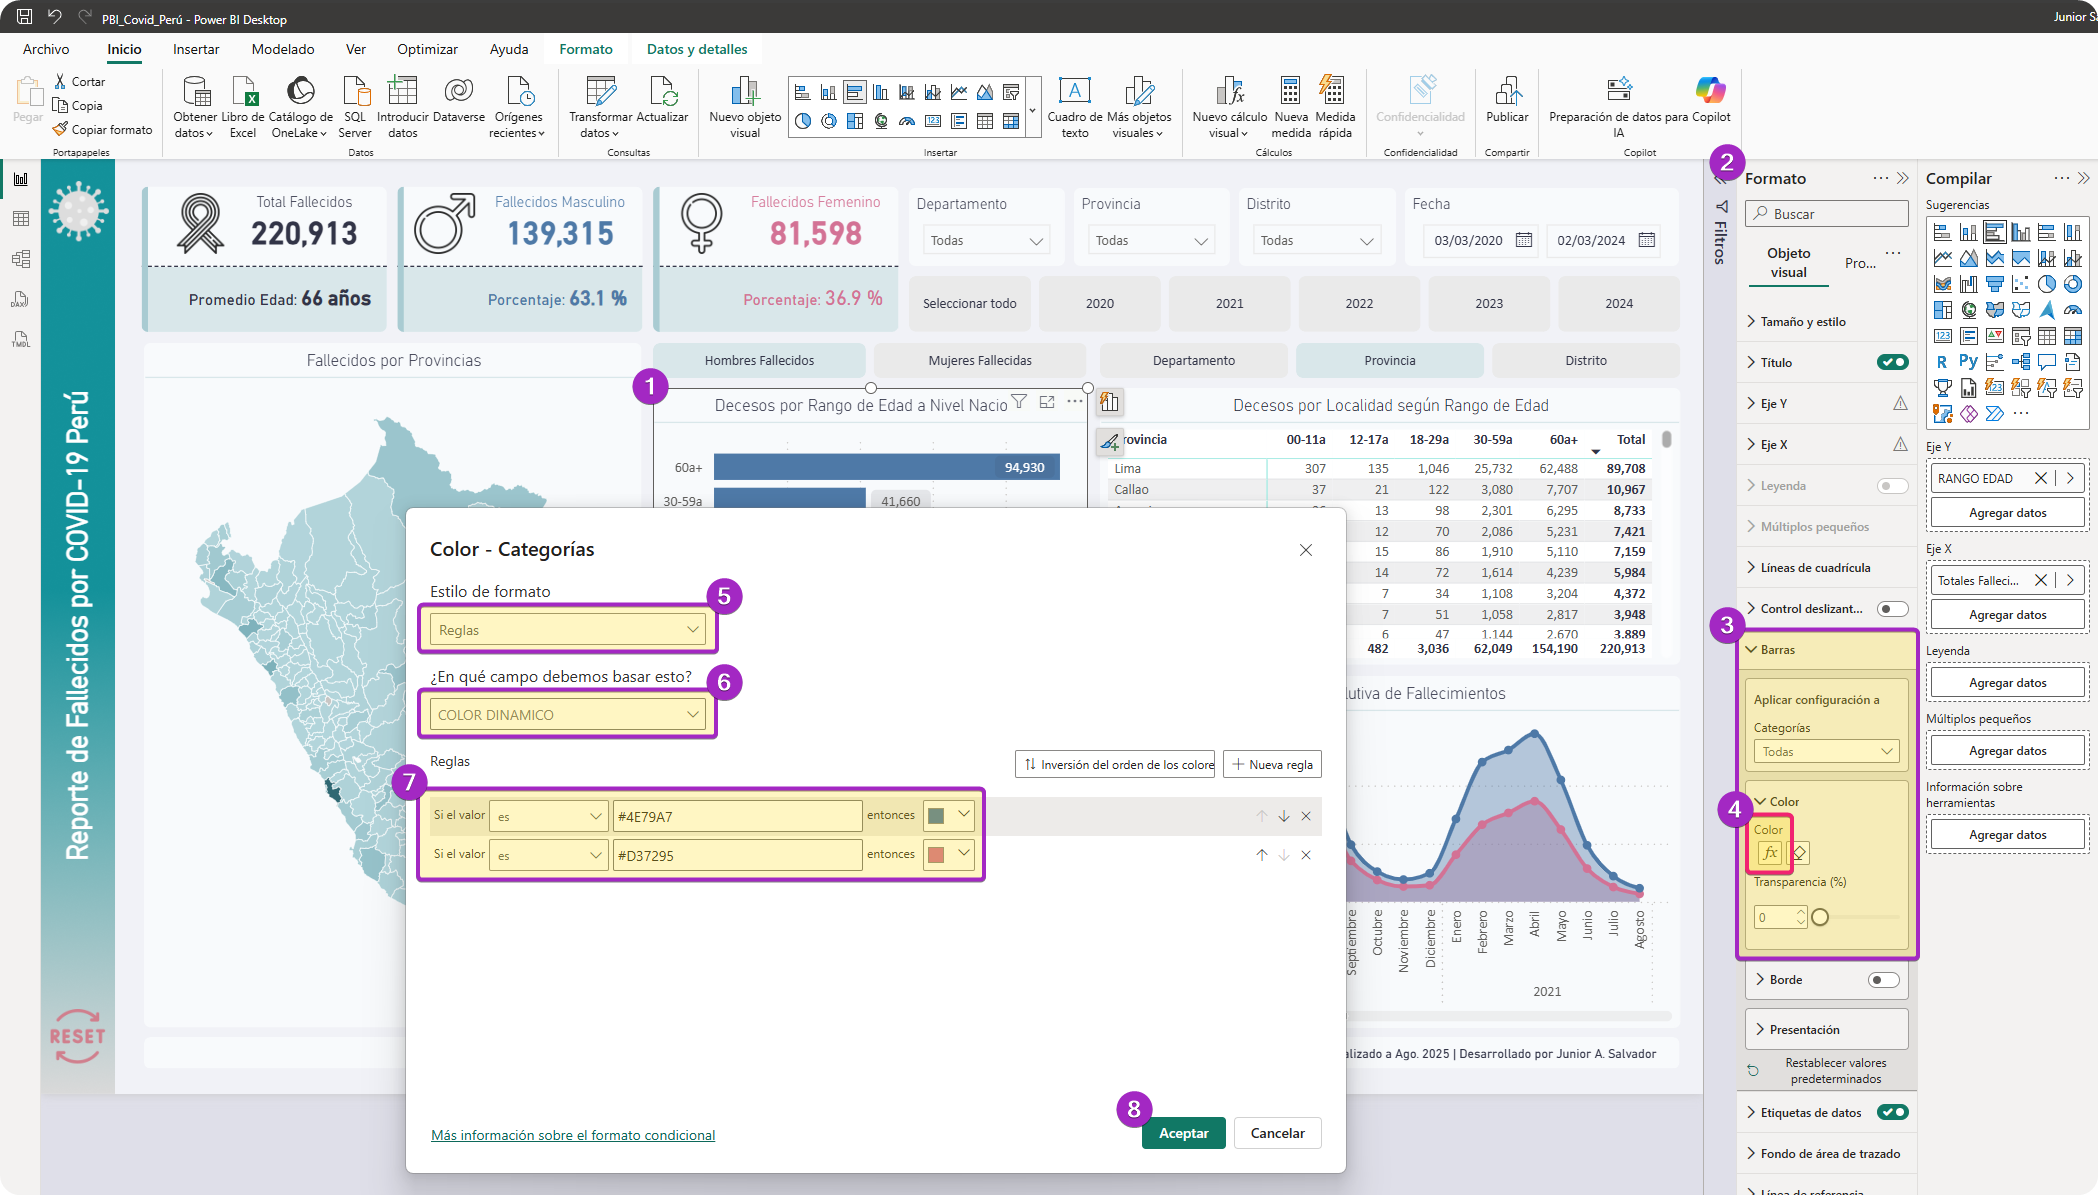
Task: Click the Publicar icon in ribbon
Action: point(1506,92)
